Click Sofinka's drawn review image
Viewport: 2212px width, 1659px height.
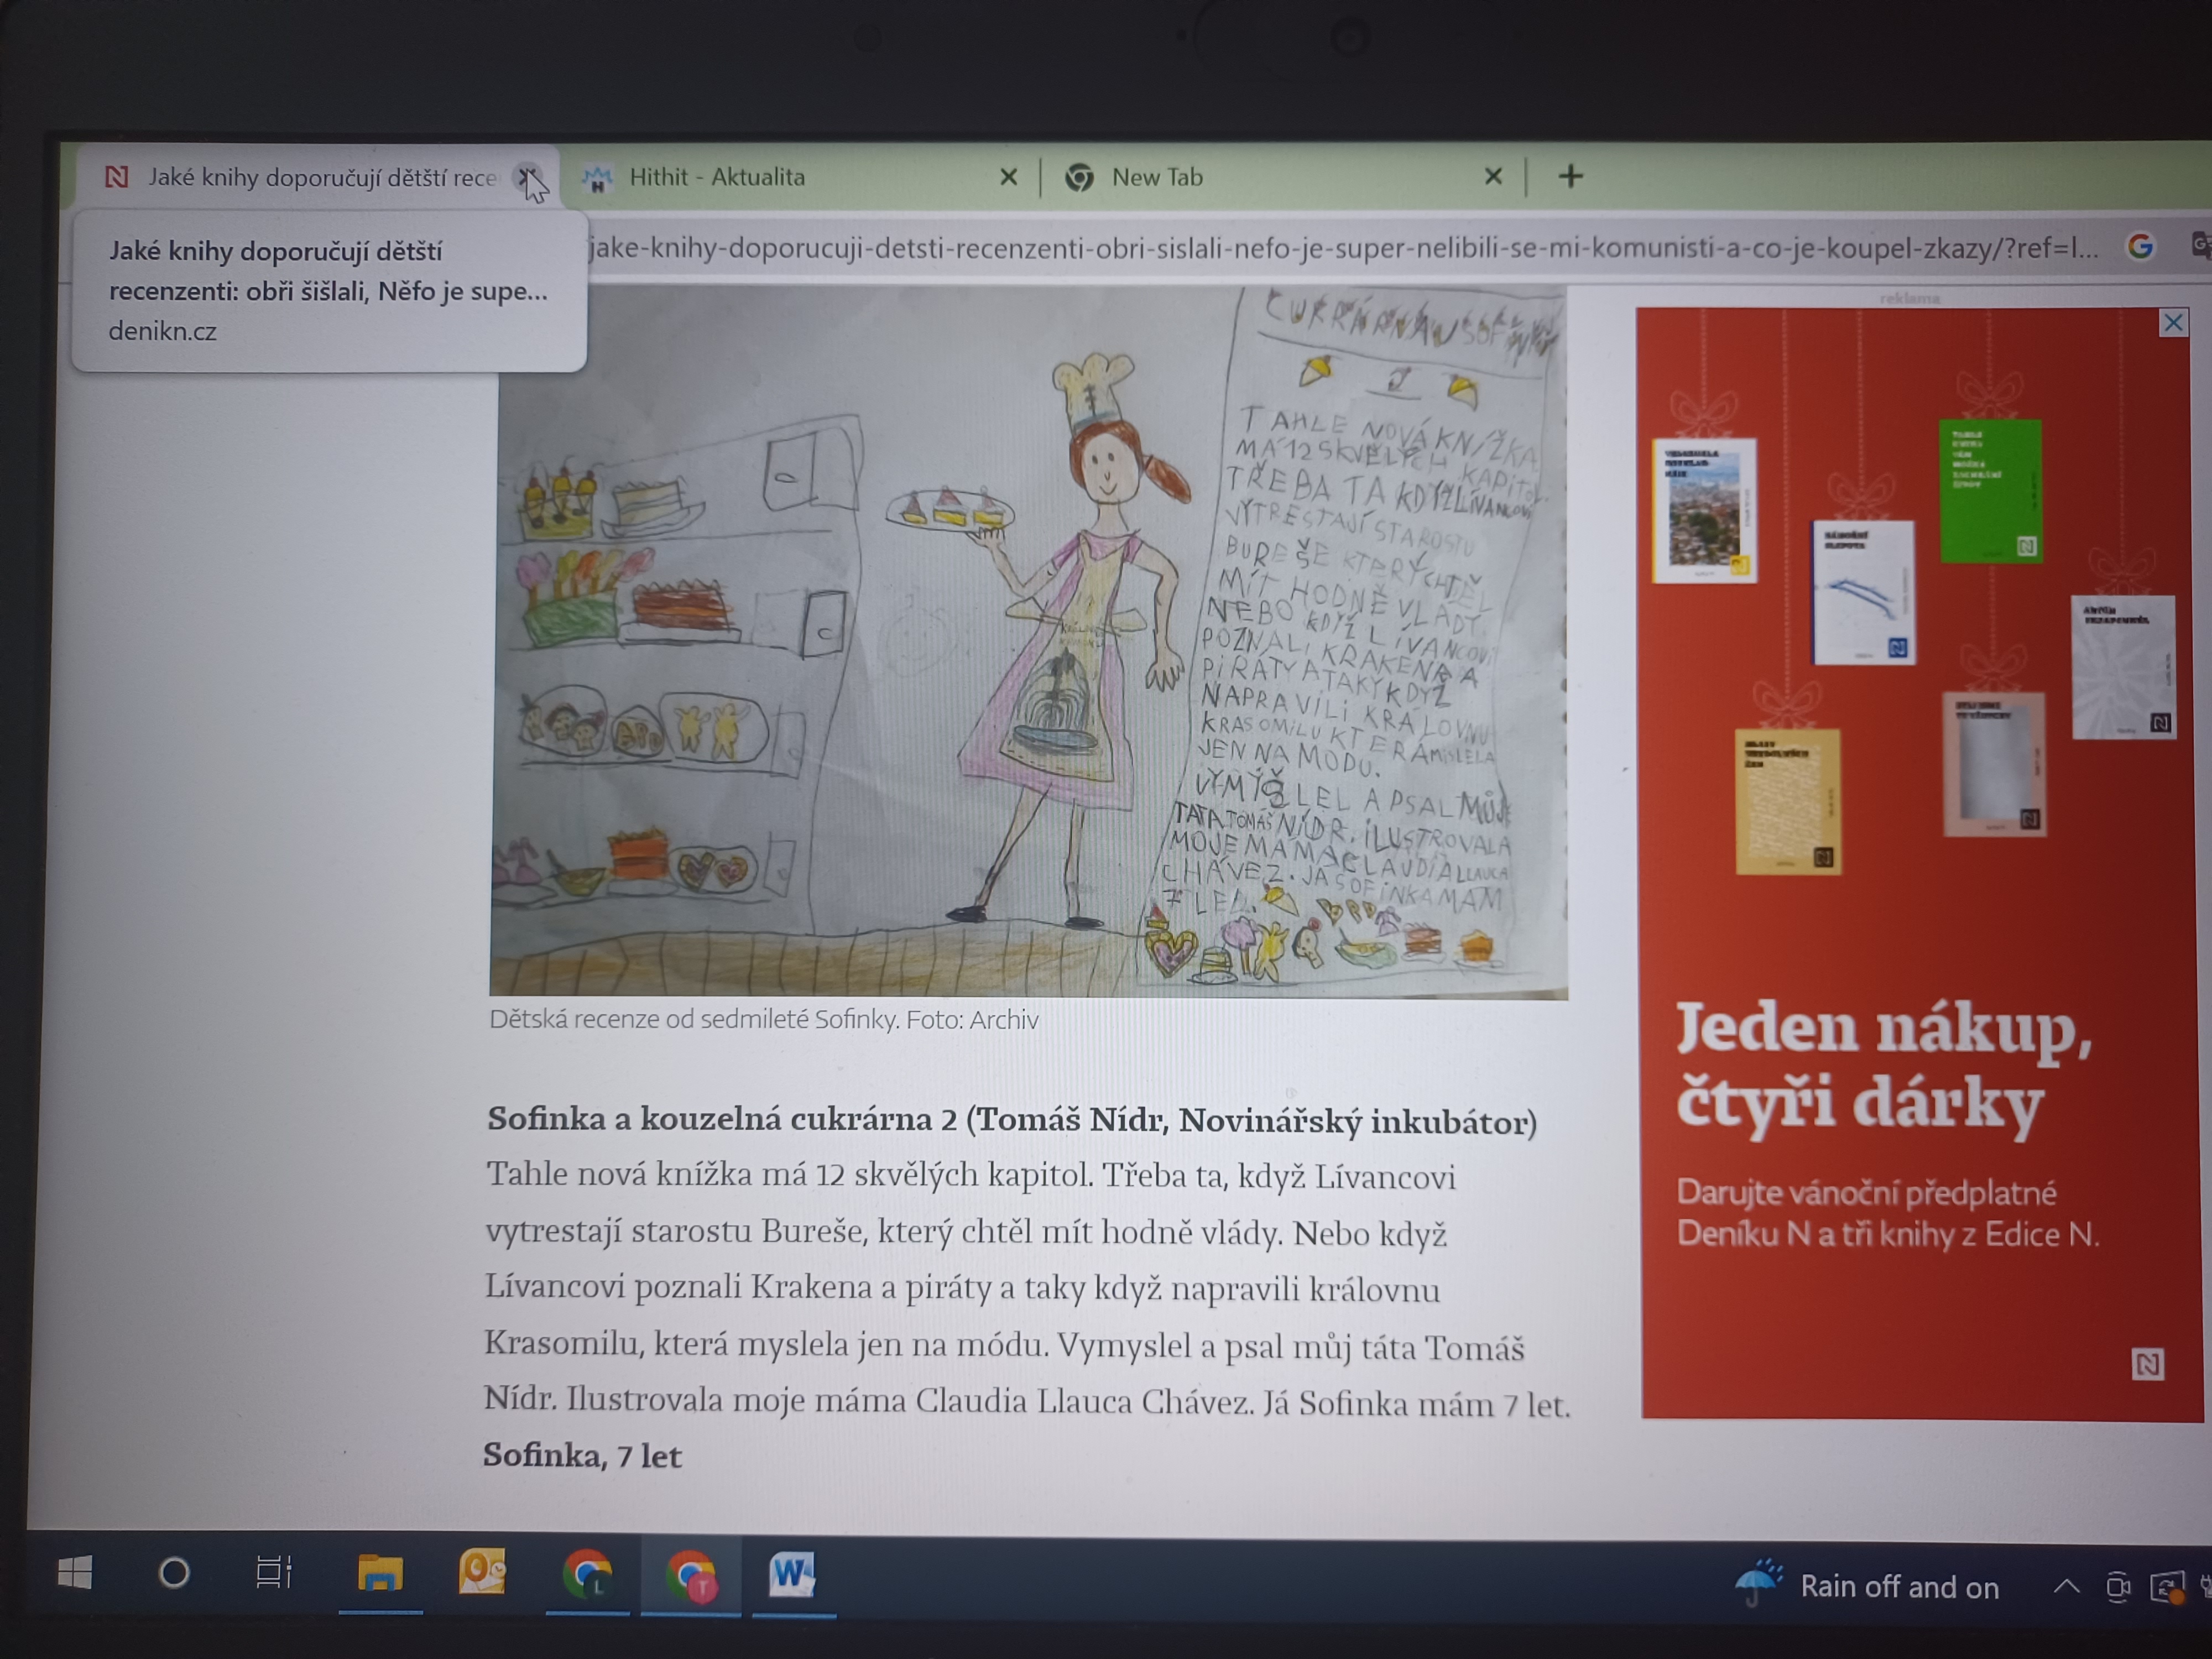[1028, 640]
